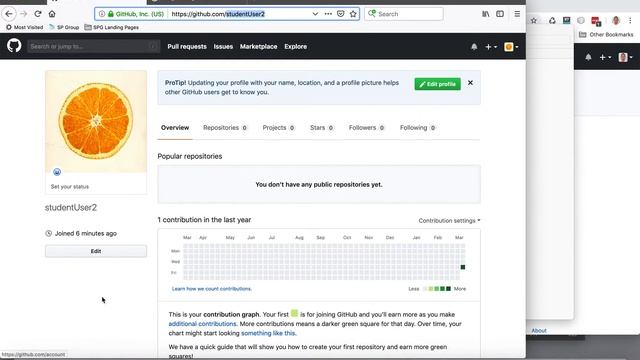Click the bookmark star in the Chrome window behind
The width and height of the screenshot is (640, 360).
point(533,20)
